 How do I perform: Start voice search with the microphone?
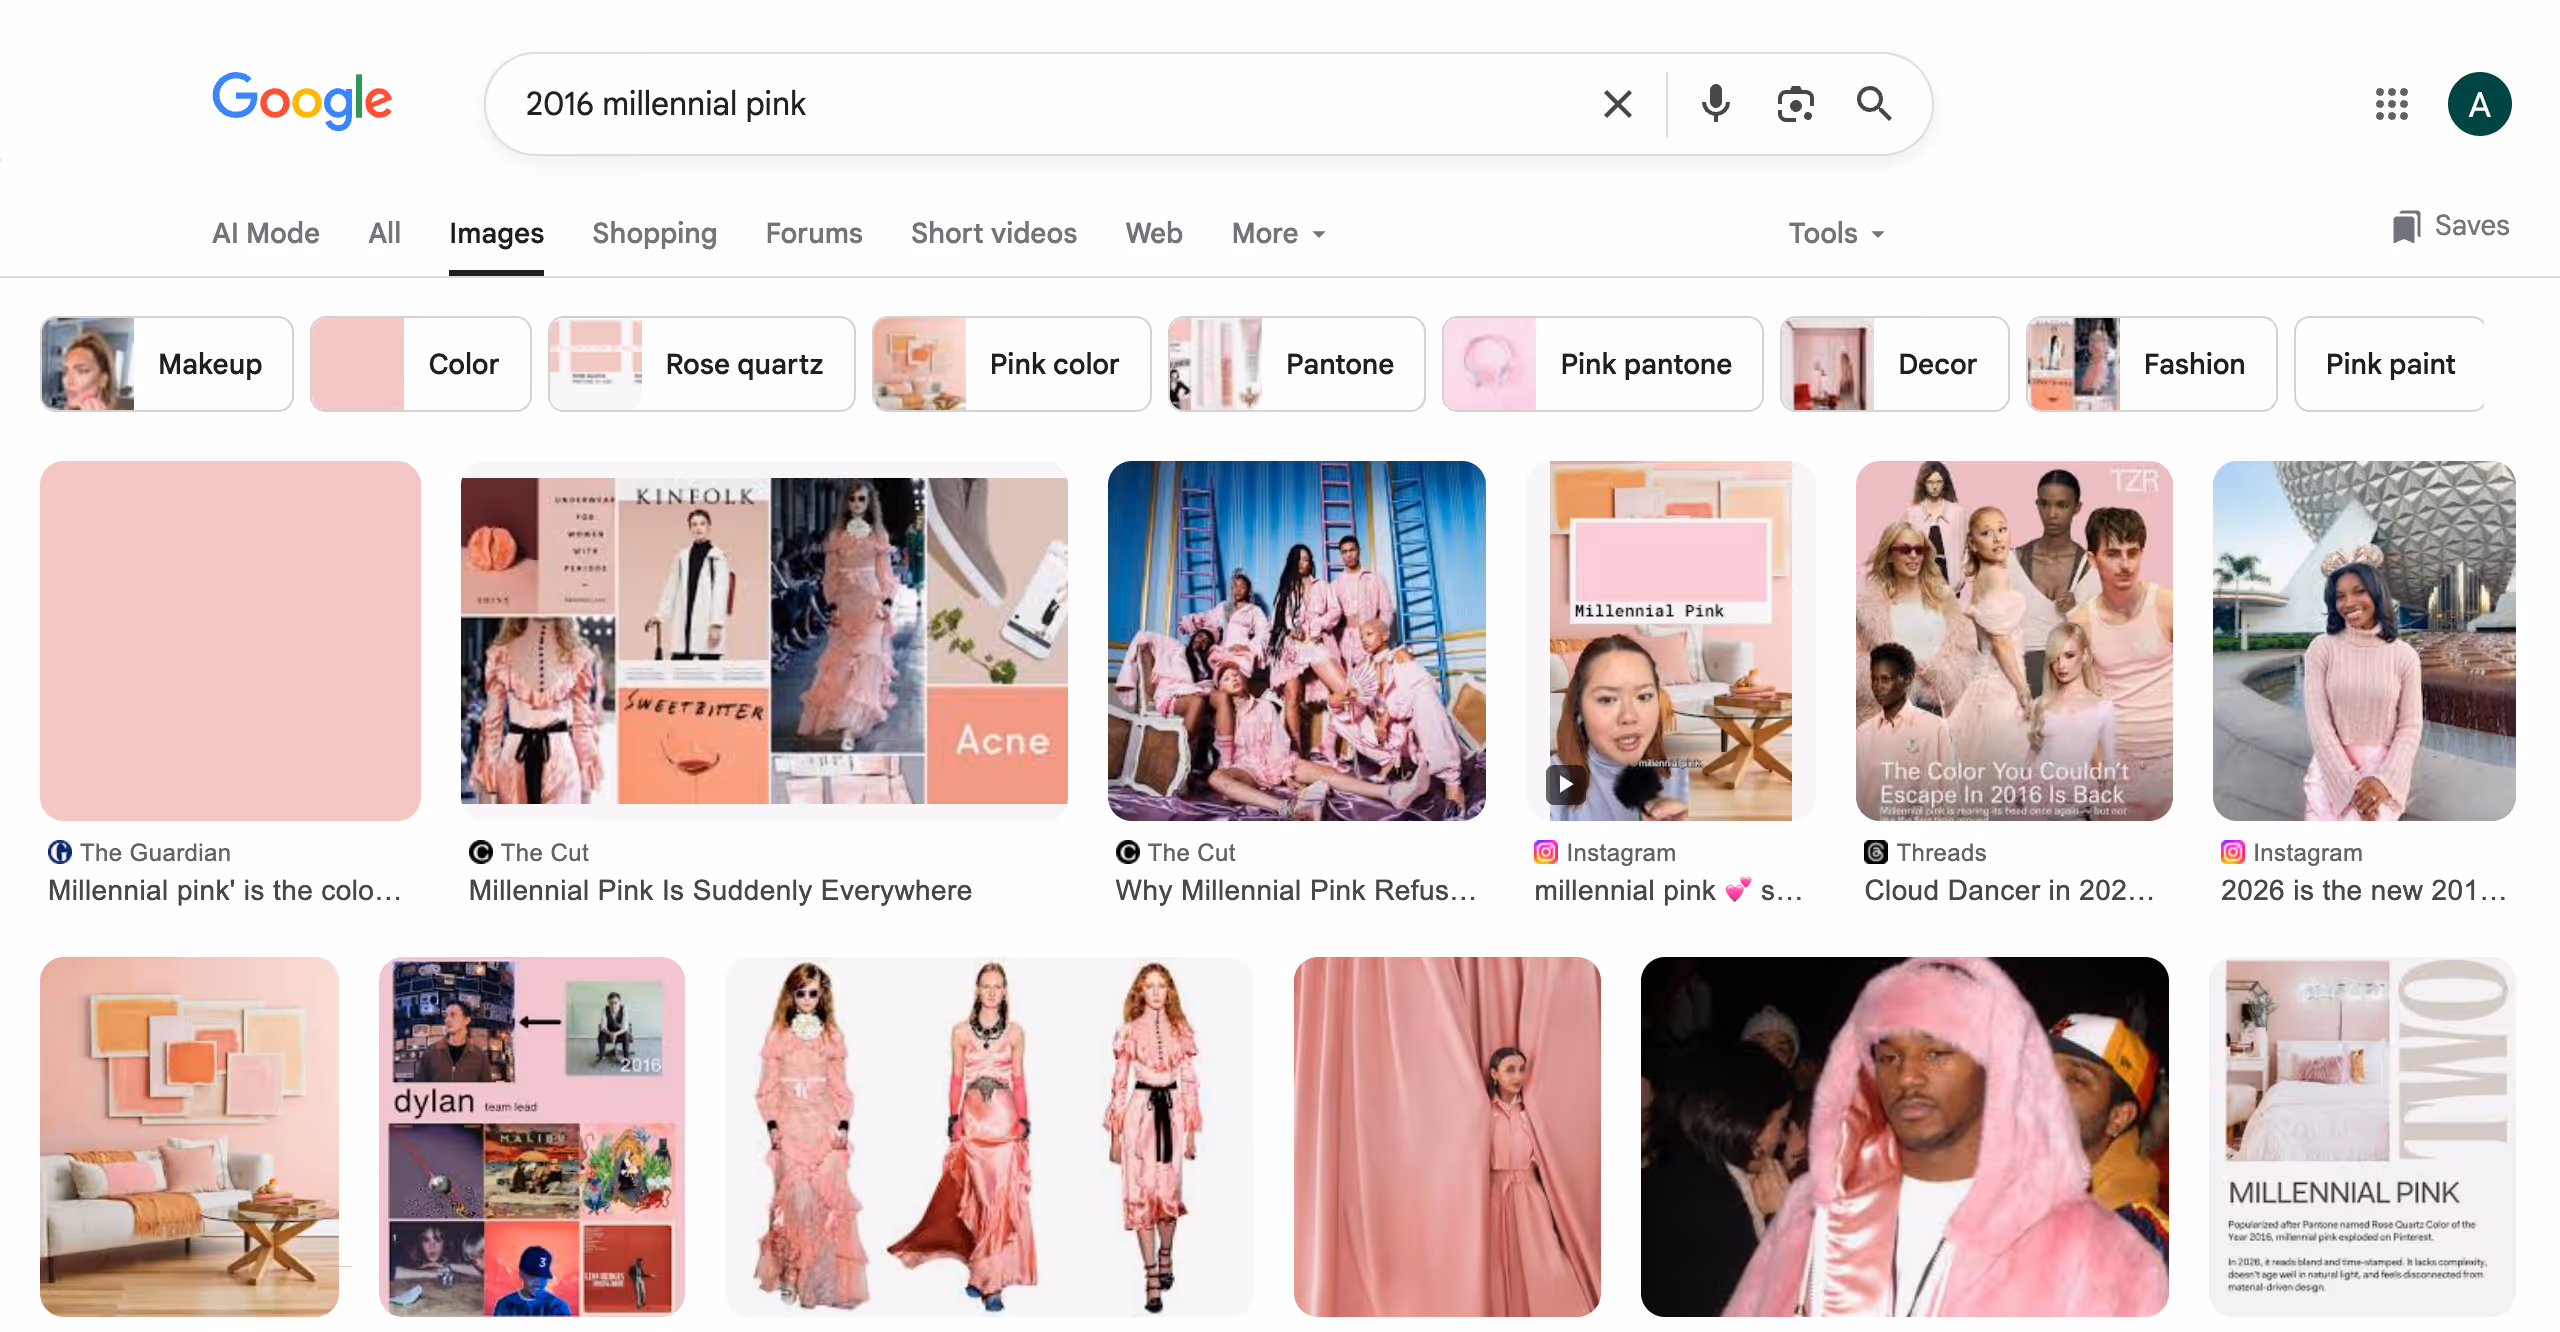(x=1715, y=103)
